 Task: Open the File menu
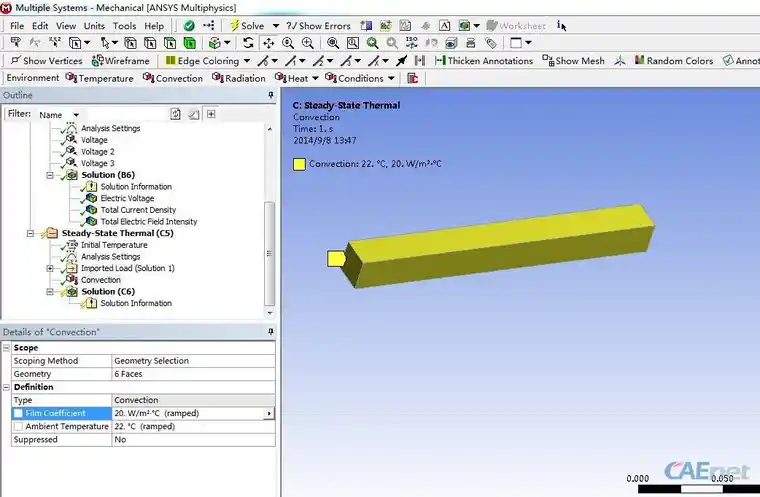coord(16,26)
